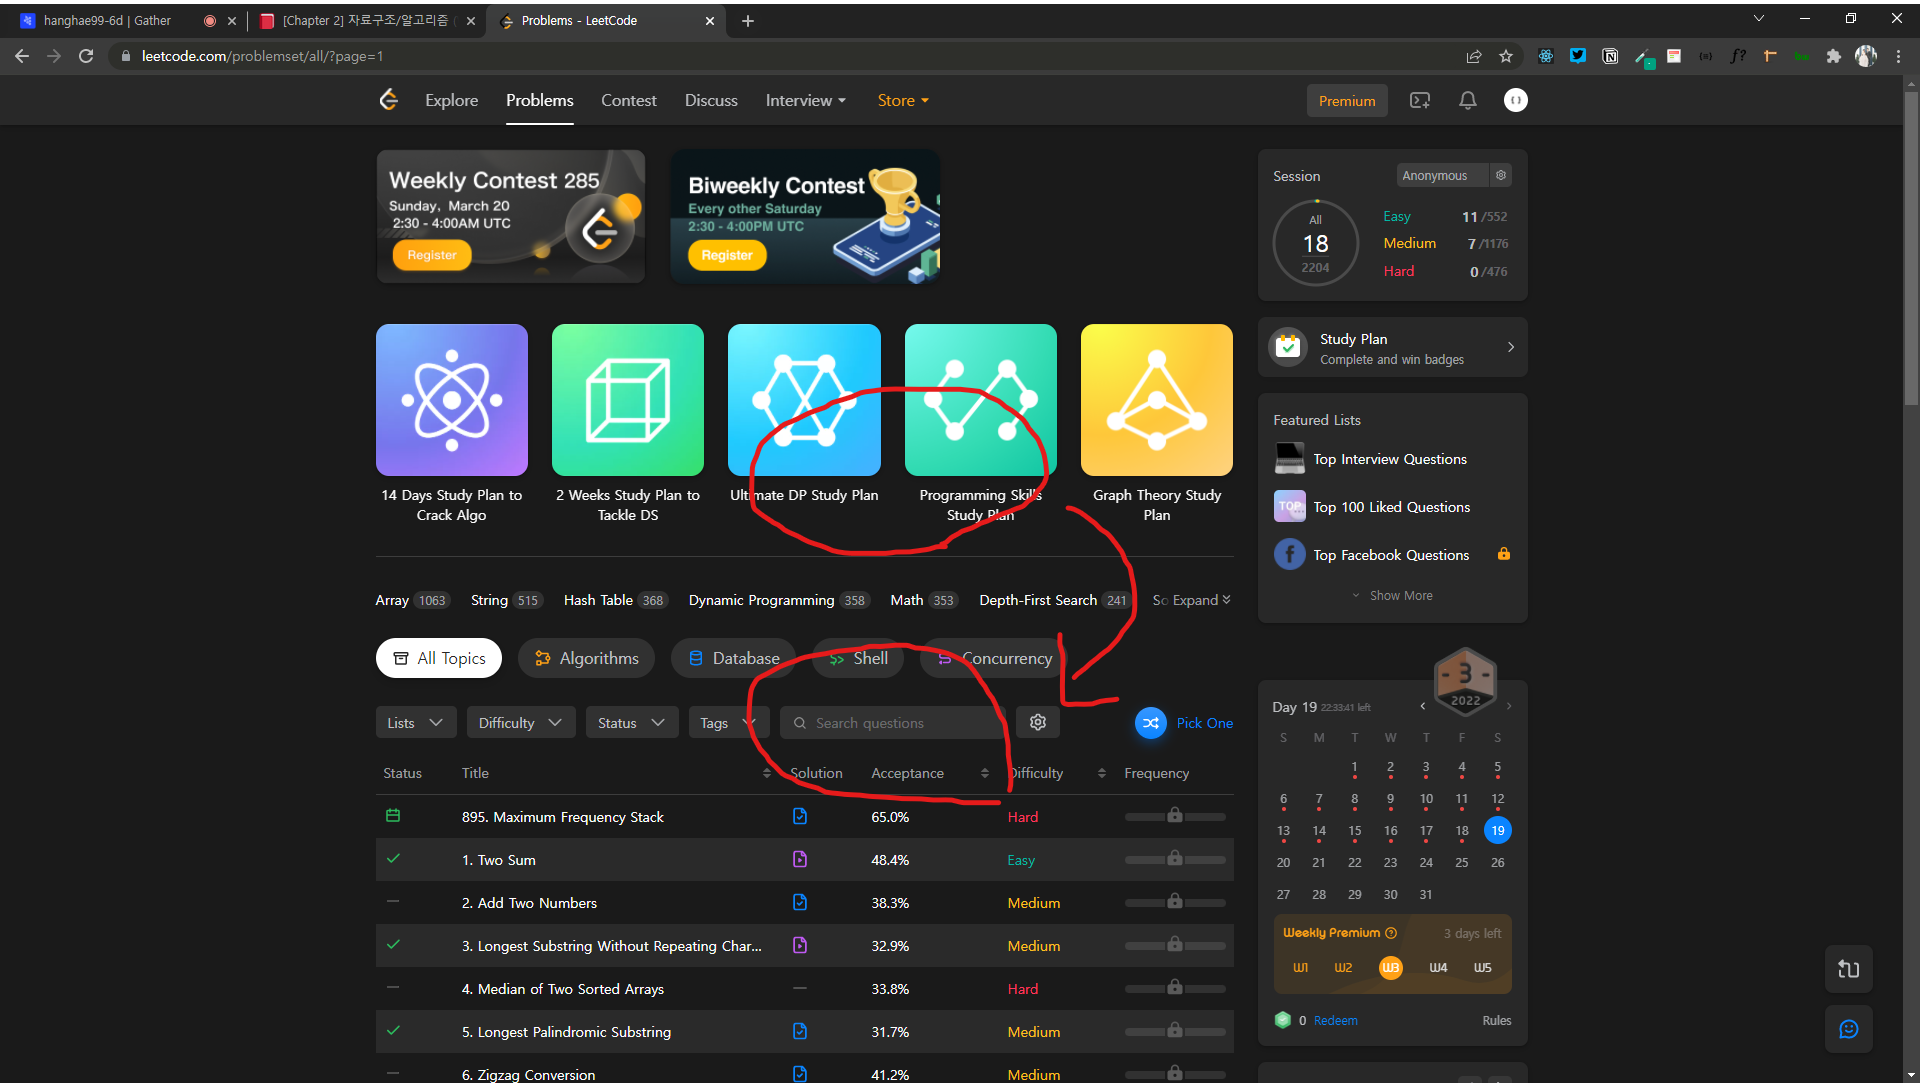Screen dimensions: 1920x1083
Task: Register for Weekly Contest 285
Action: (x=432, y=255)
